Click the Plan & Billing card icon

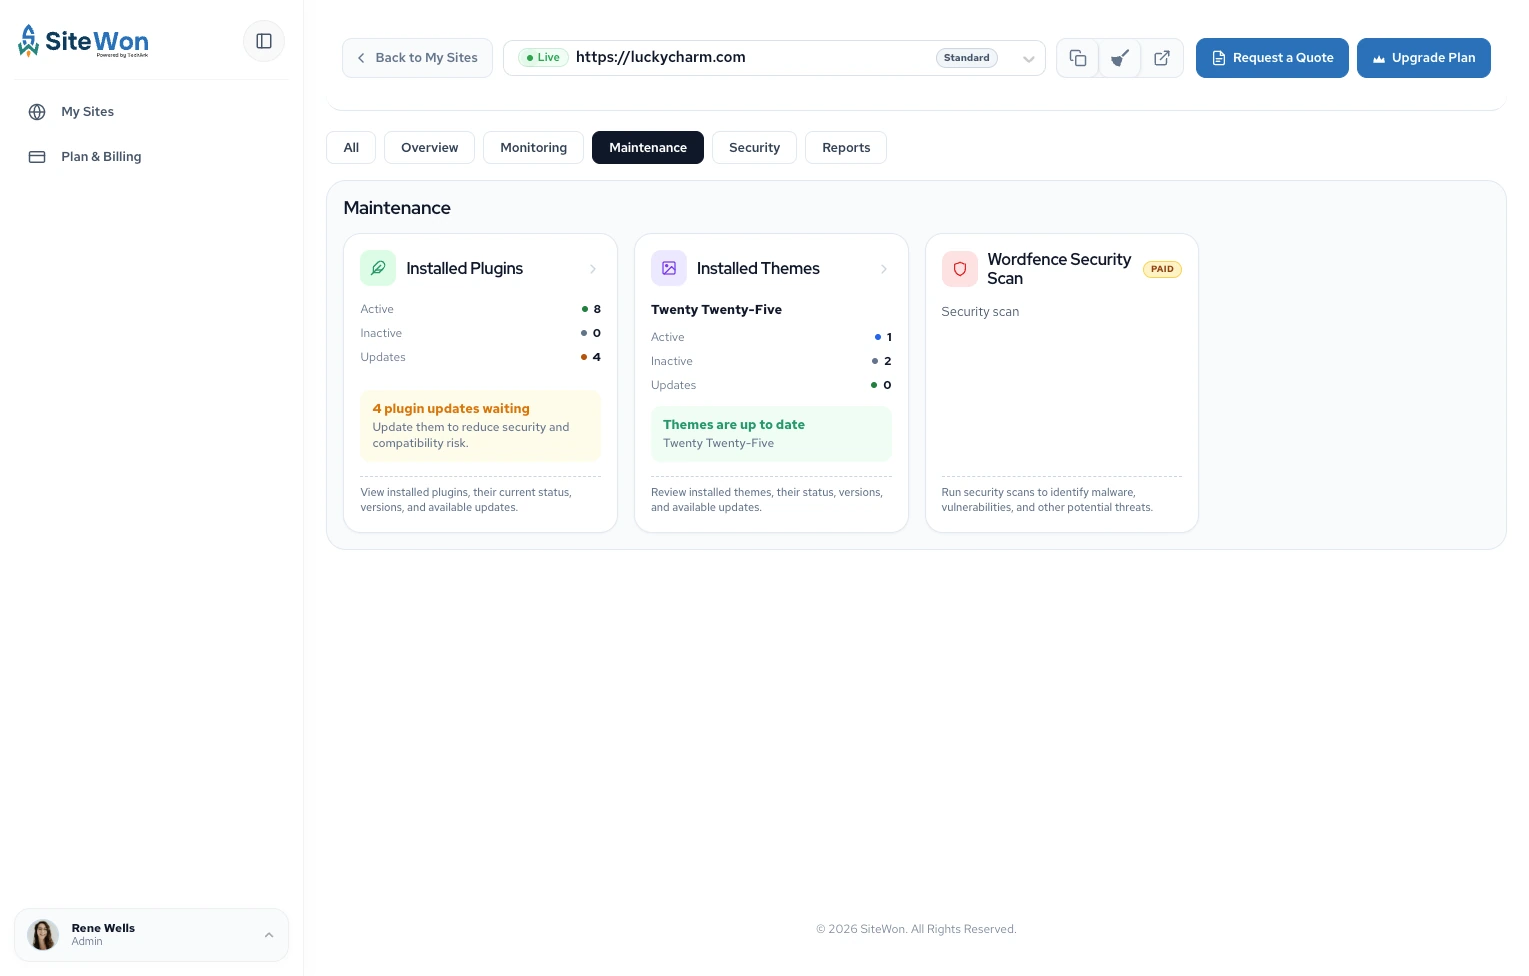pyautogui.click(x=37, y=157)
